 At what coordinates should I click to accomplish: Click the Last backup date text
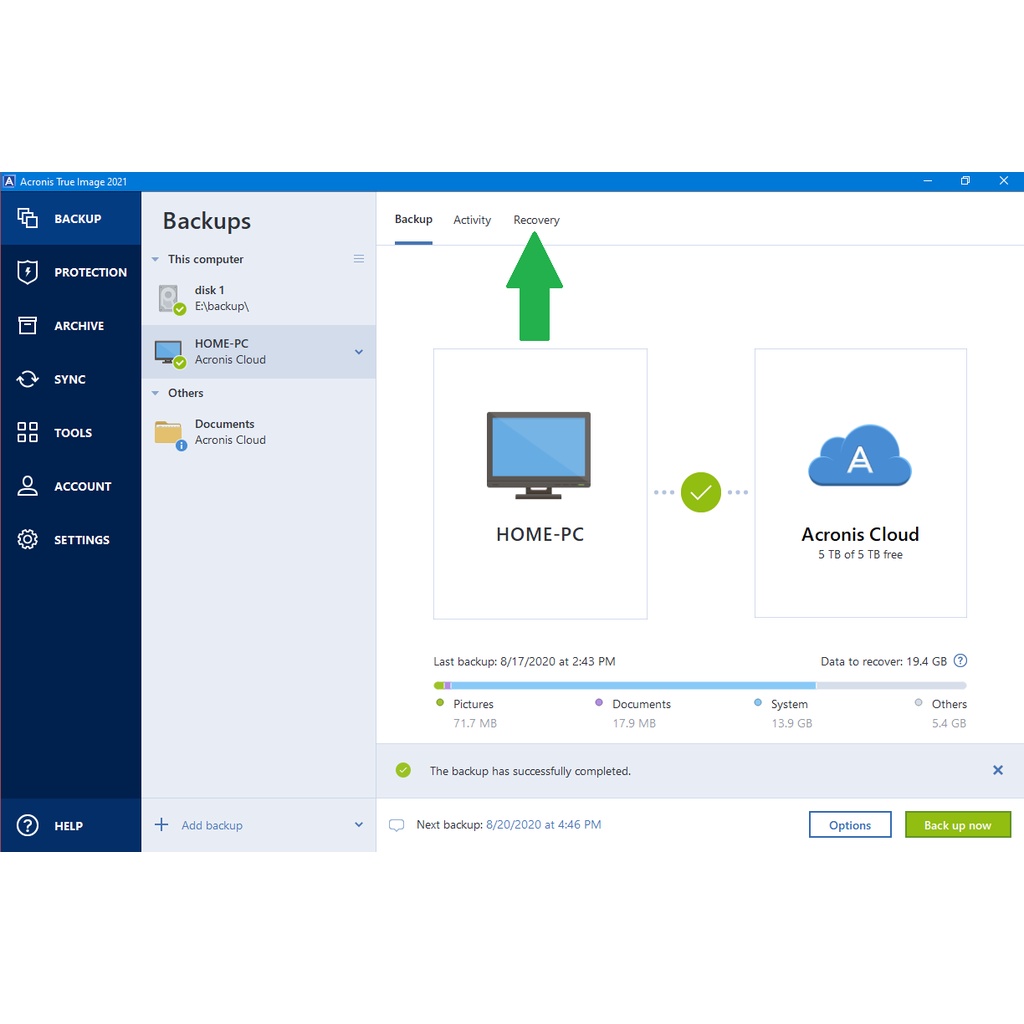click(524, 662)
